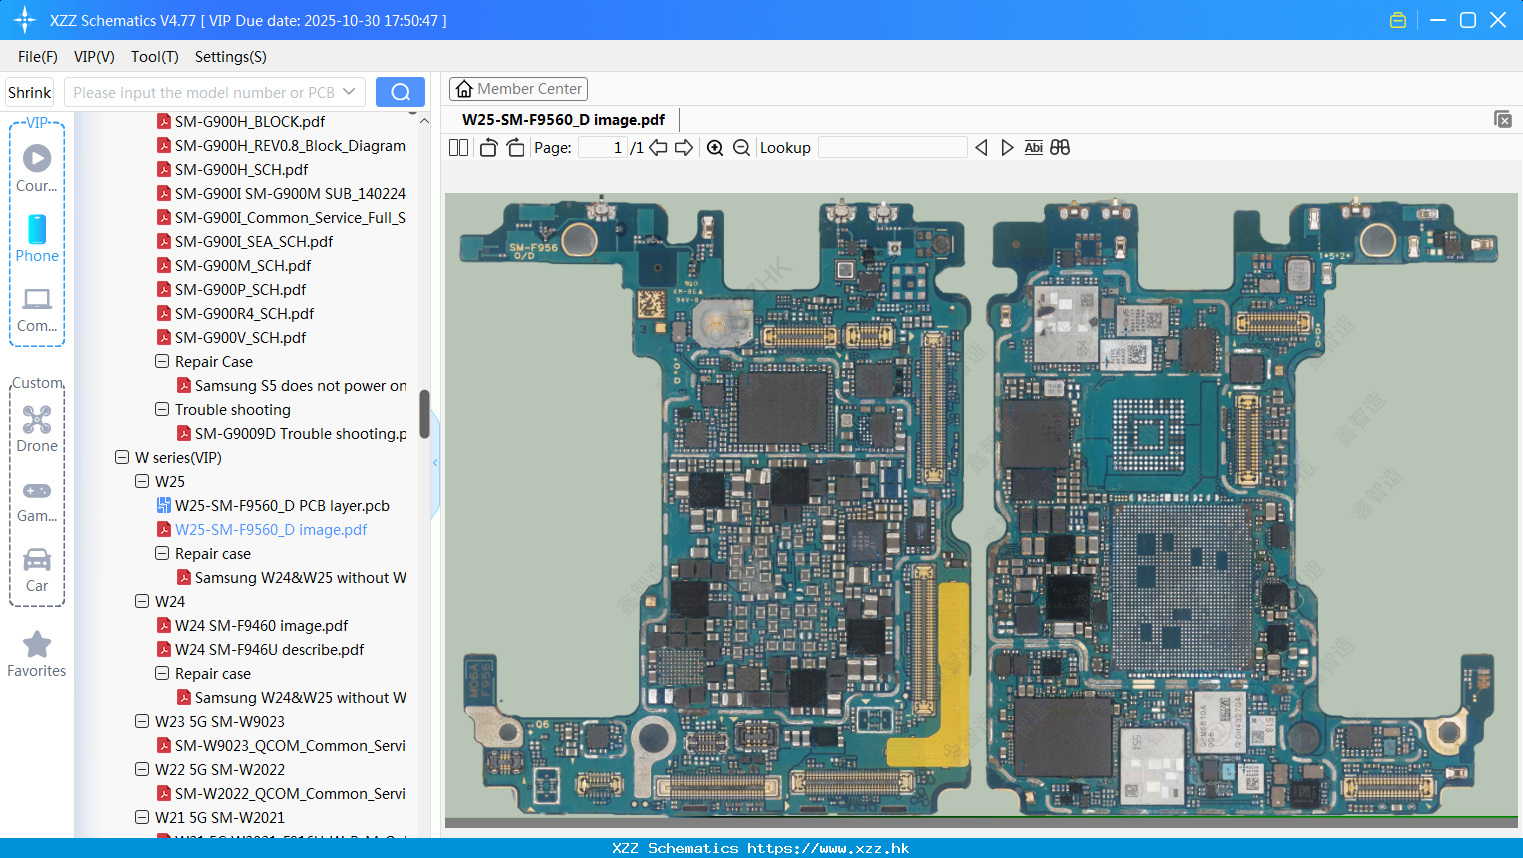Collapse the W24 folder node
1523x858 pixels.
tap(142, 601)
